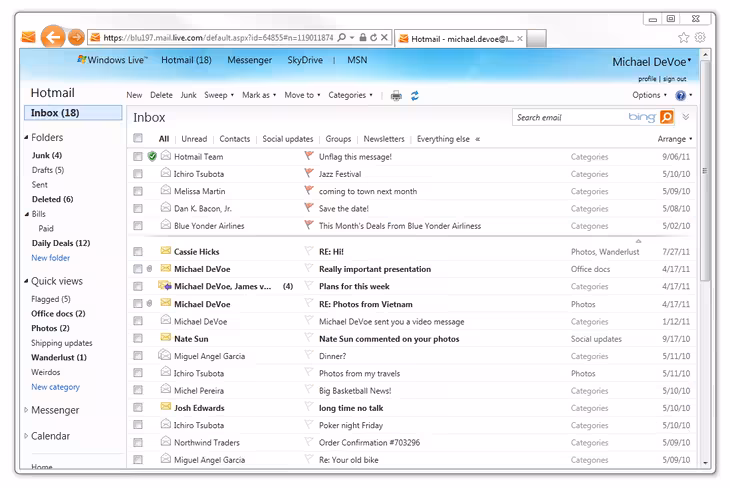Image resolution: width=730 pixels, height=488 pixels.
Task: Open SkyDrive in top navigation
Action: click(x=304, y=60)
